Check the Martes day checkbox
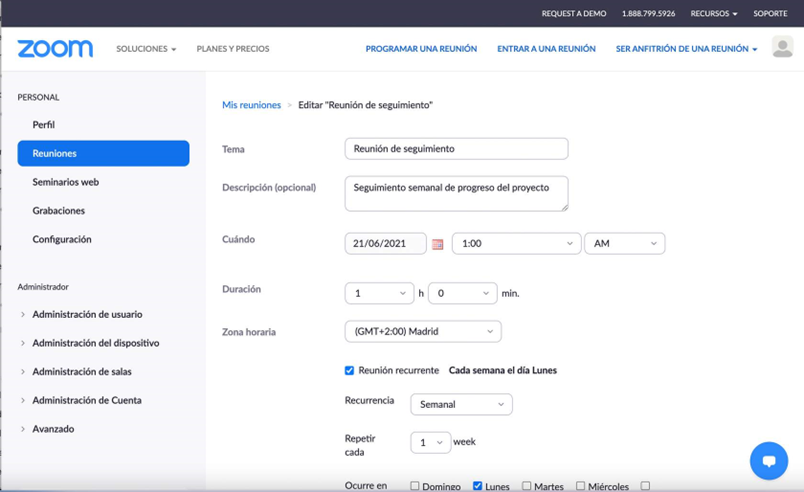 (527, 486)
